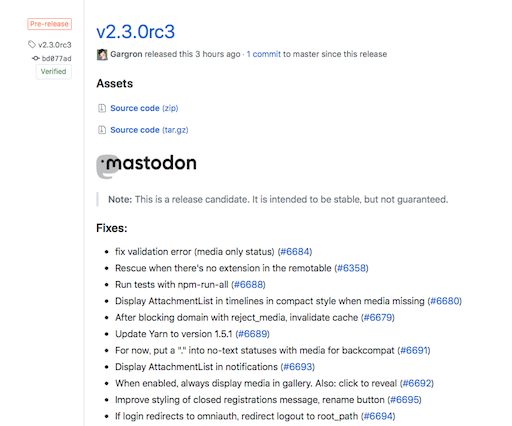Viewport: 512px width, 426px height.
Task: Click Gargron's avatar image
Action: tap(102, 54)
